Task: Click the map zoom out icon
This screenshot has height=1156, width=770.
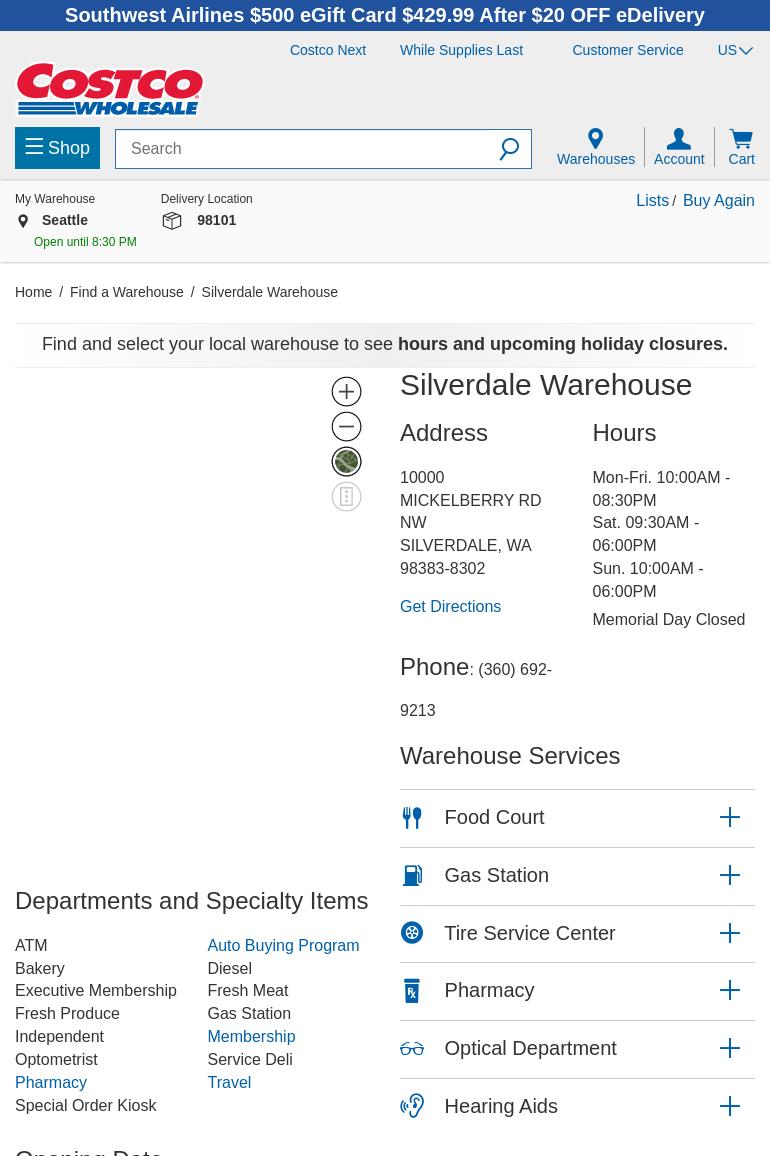Action: (x=346, y=426)
